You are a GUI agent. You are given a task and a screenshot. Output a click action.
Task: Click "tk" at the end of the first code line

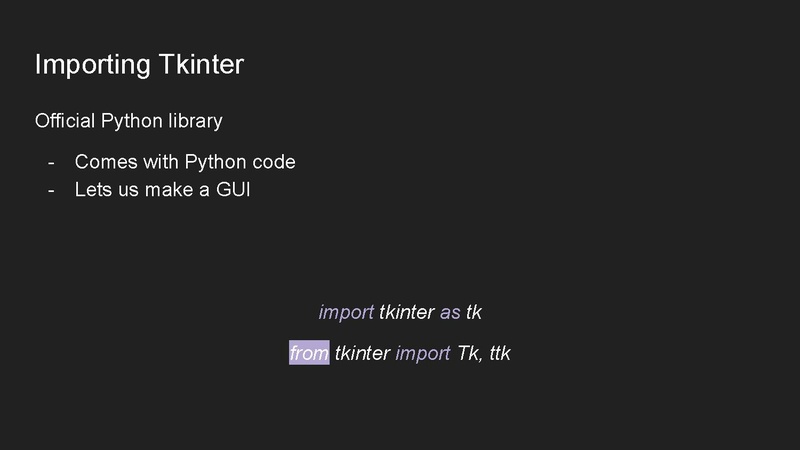pos(474,312)
